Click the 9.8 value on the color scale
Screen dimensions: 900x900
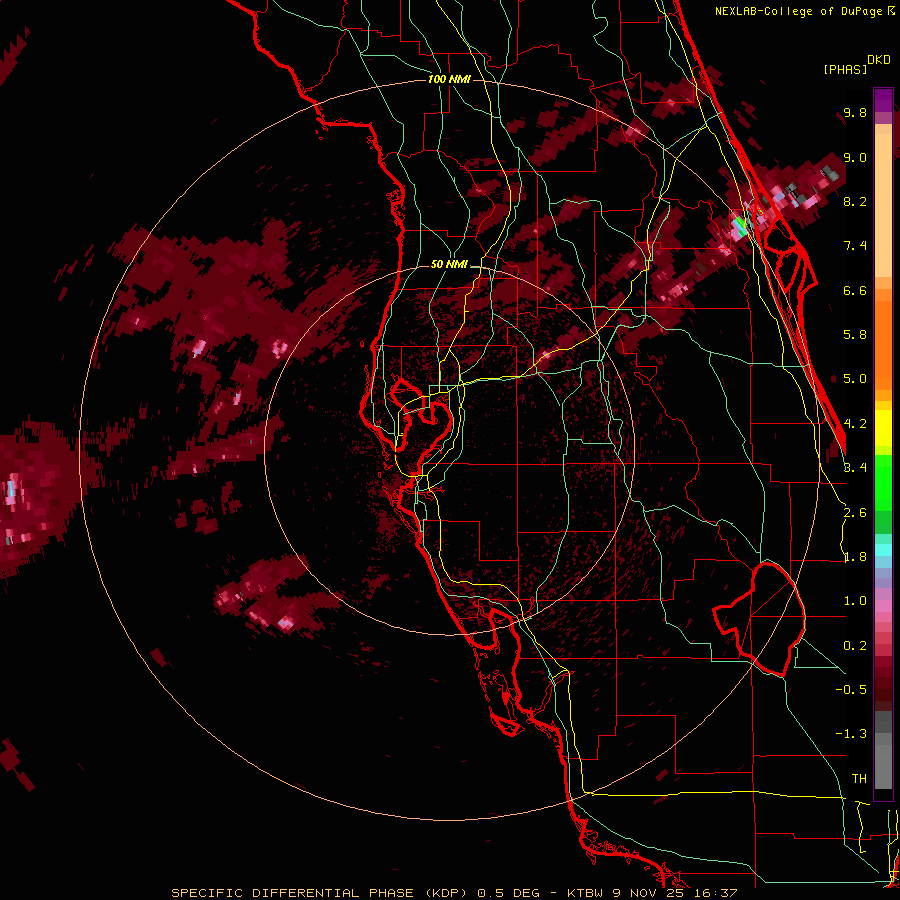[855, 112]
